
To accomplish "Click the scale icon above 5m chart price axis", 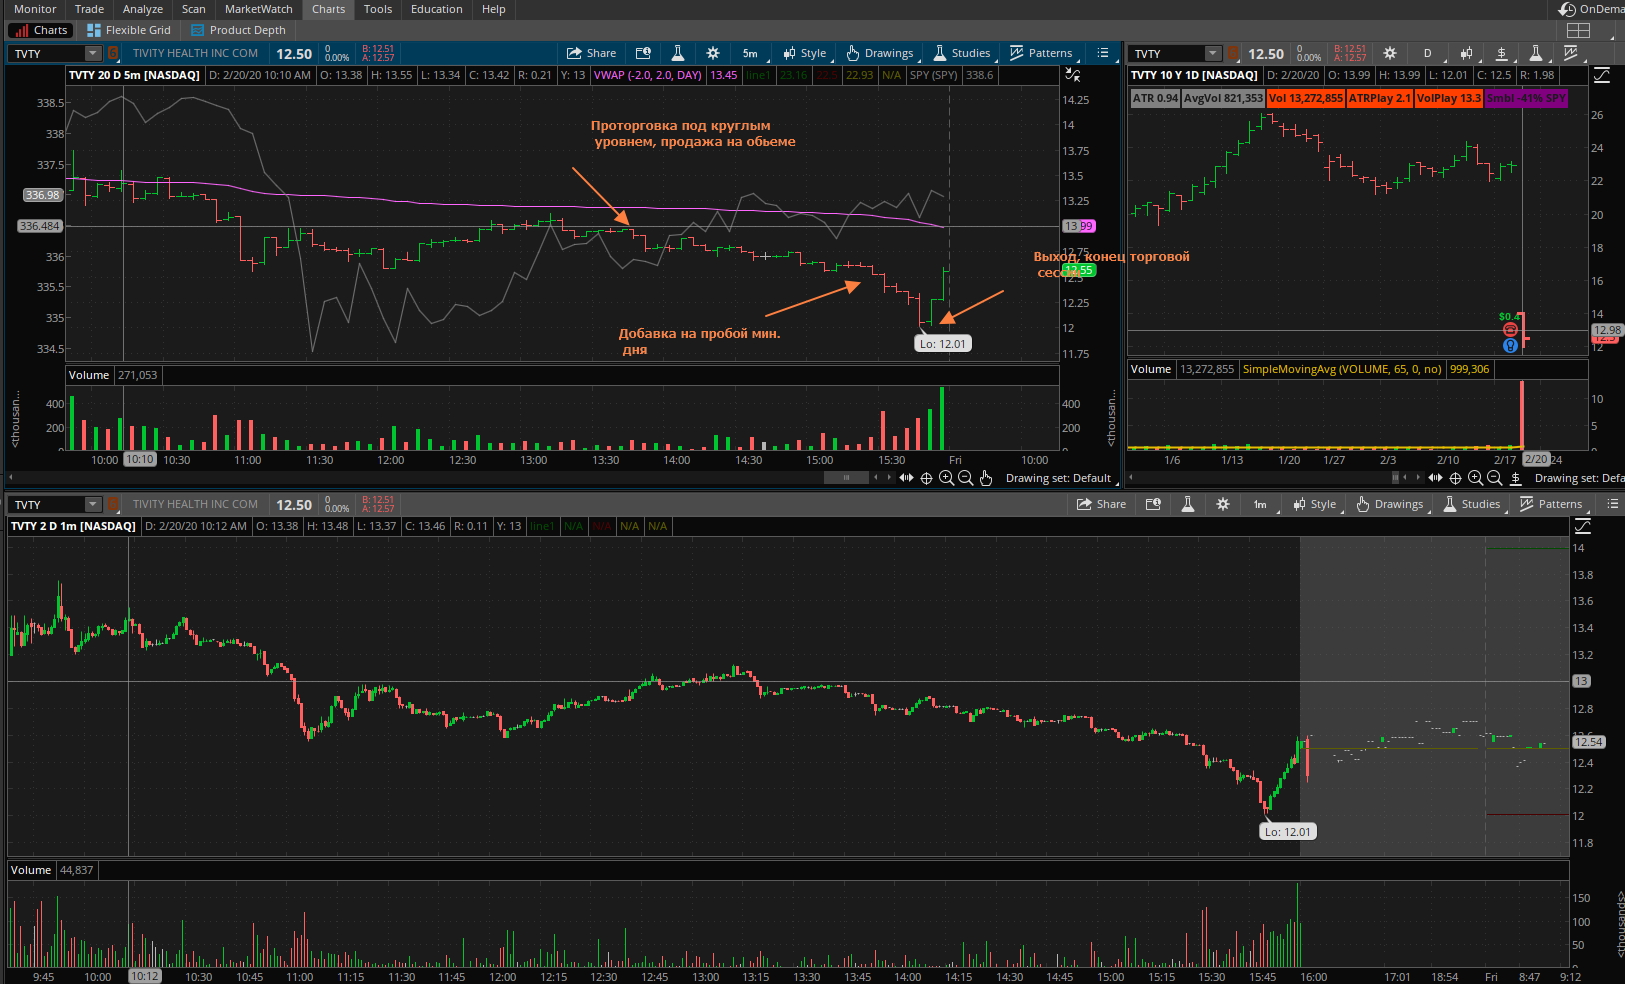I will [1073, 75].
